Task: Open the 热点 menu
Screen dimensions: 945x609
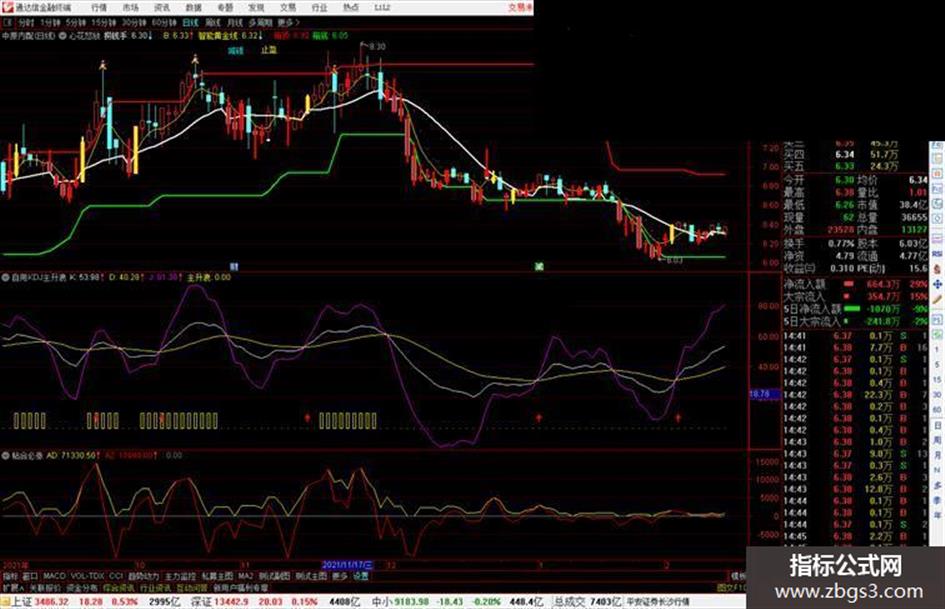Action: 350,7
